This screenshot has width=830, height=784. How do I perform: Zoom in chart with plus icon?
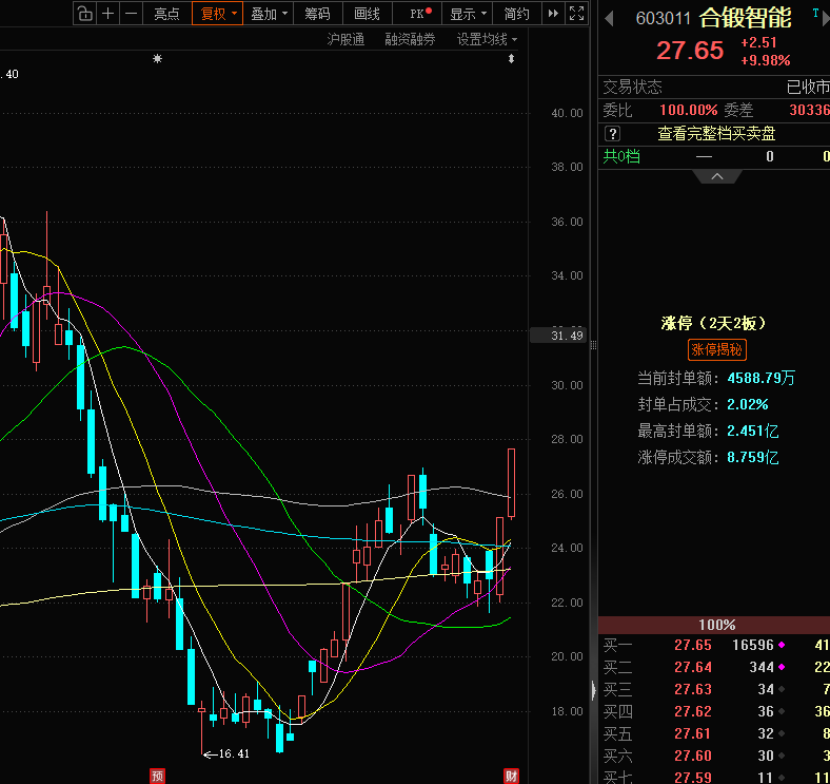click(x=108, y=13)
